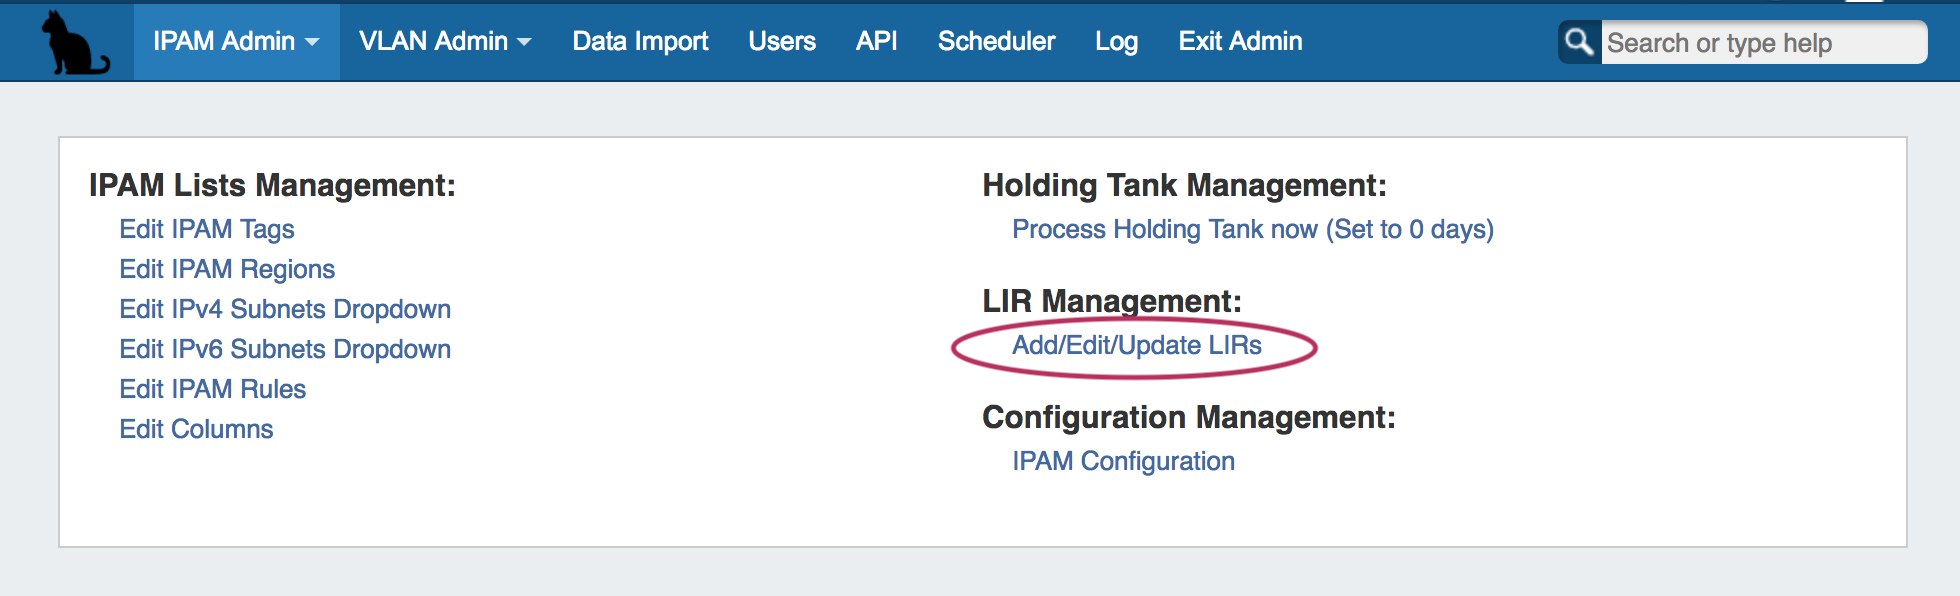The image size is (1960, 596).
Task: Expand the VLAN Admin dropdown menu
Action: (x=445, y=41)
